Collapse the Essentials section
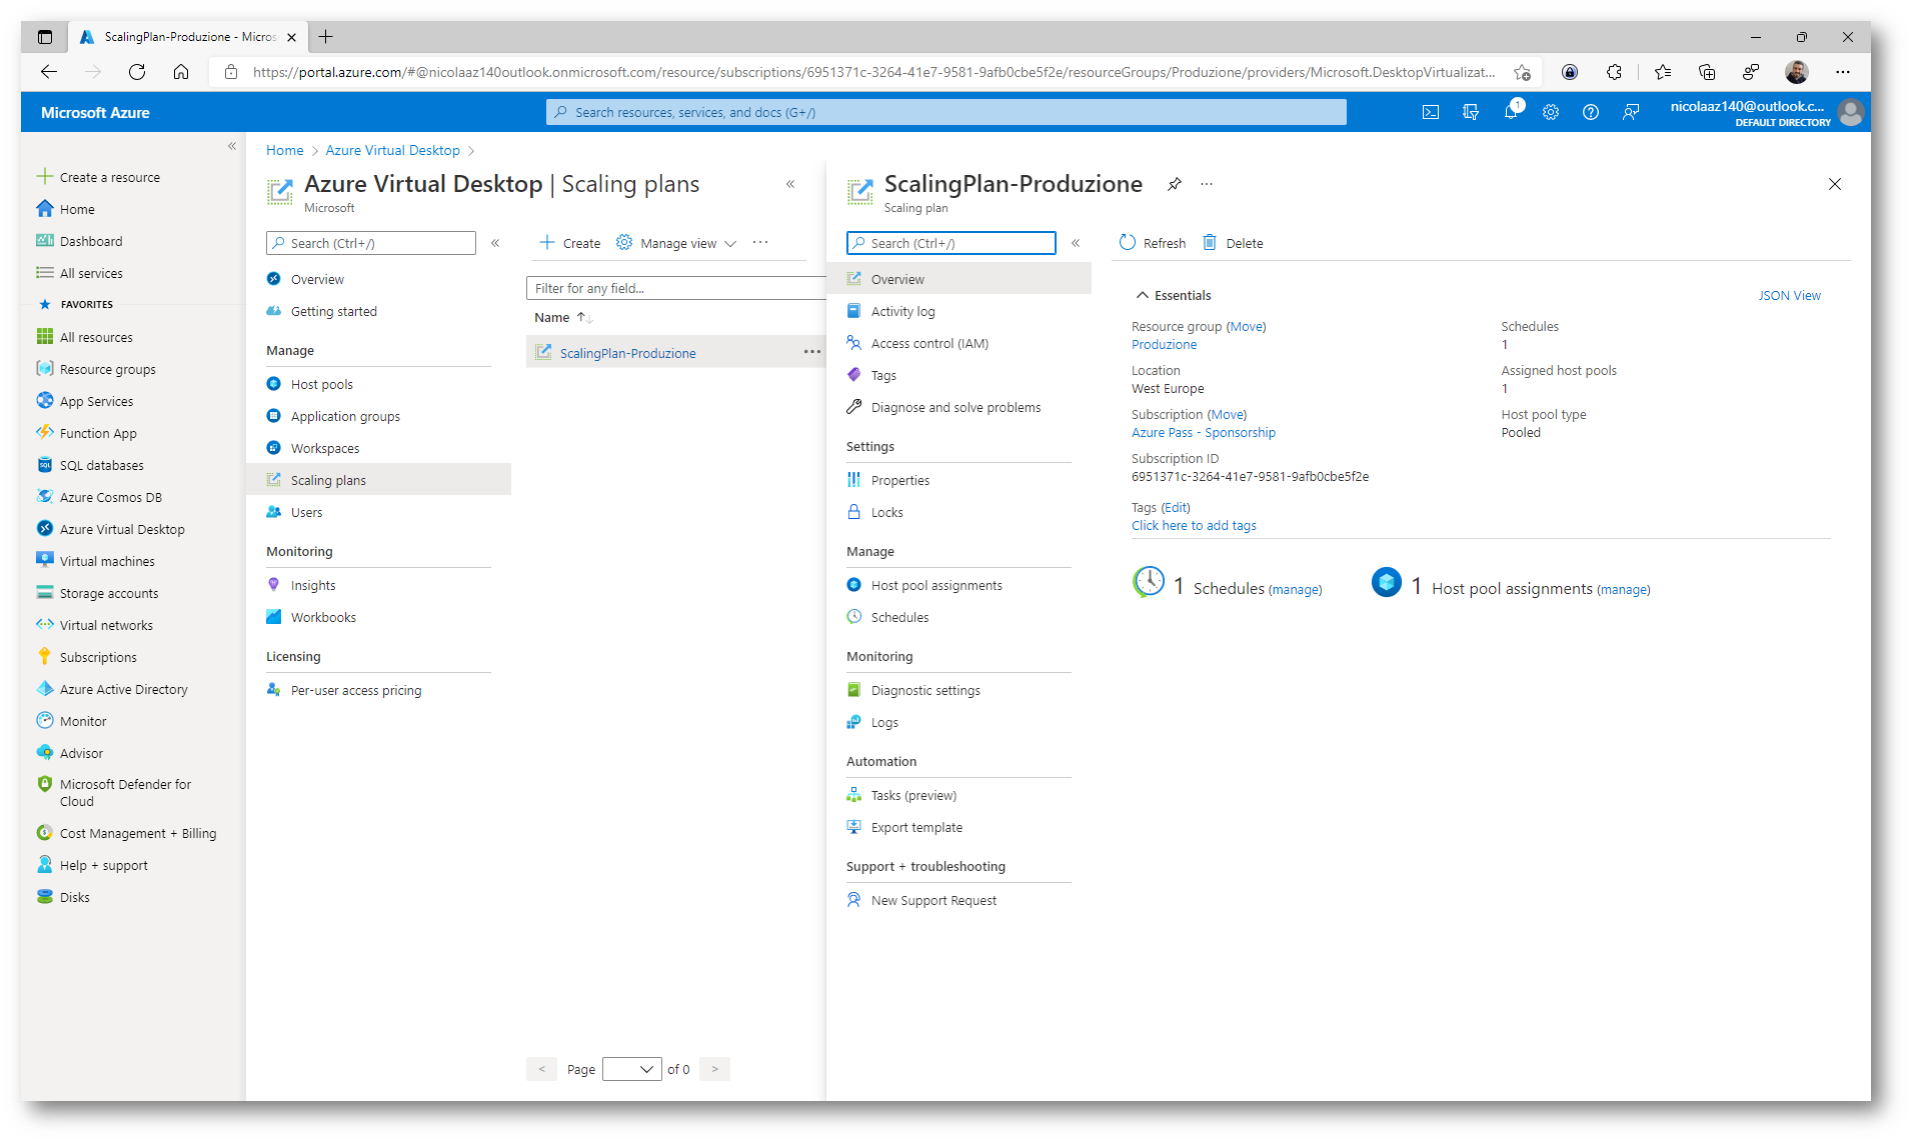The image size is (1913, 1143). [1173, 295]
